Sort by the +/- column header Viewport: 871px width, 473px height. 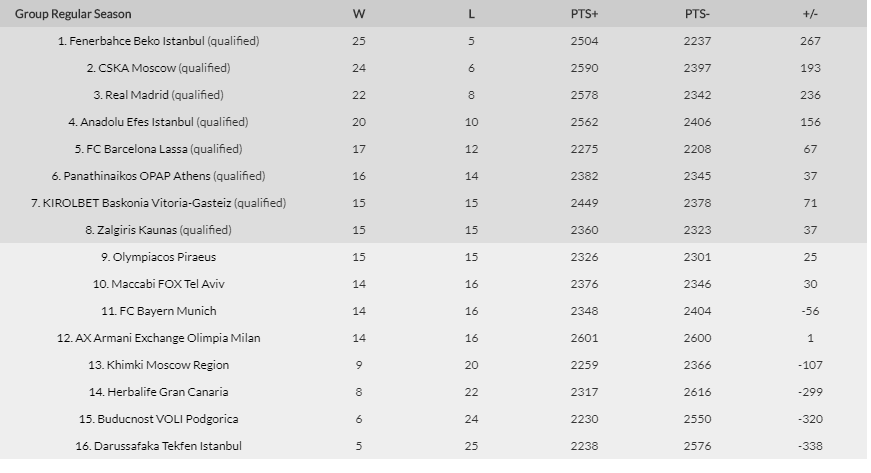coord(810,14)
